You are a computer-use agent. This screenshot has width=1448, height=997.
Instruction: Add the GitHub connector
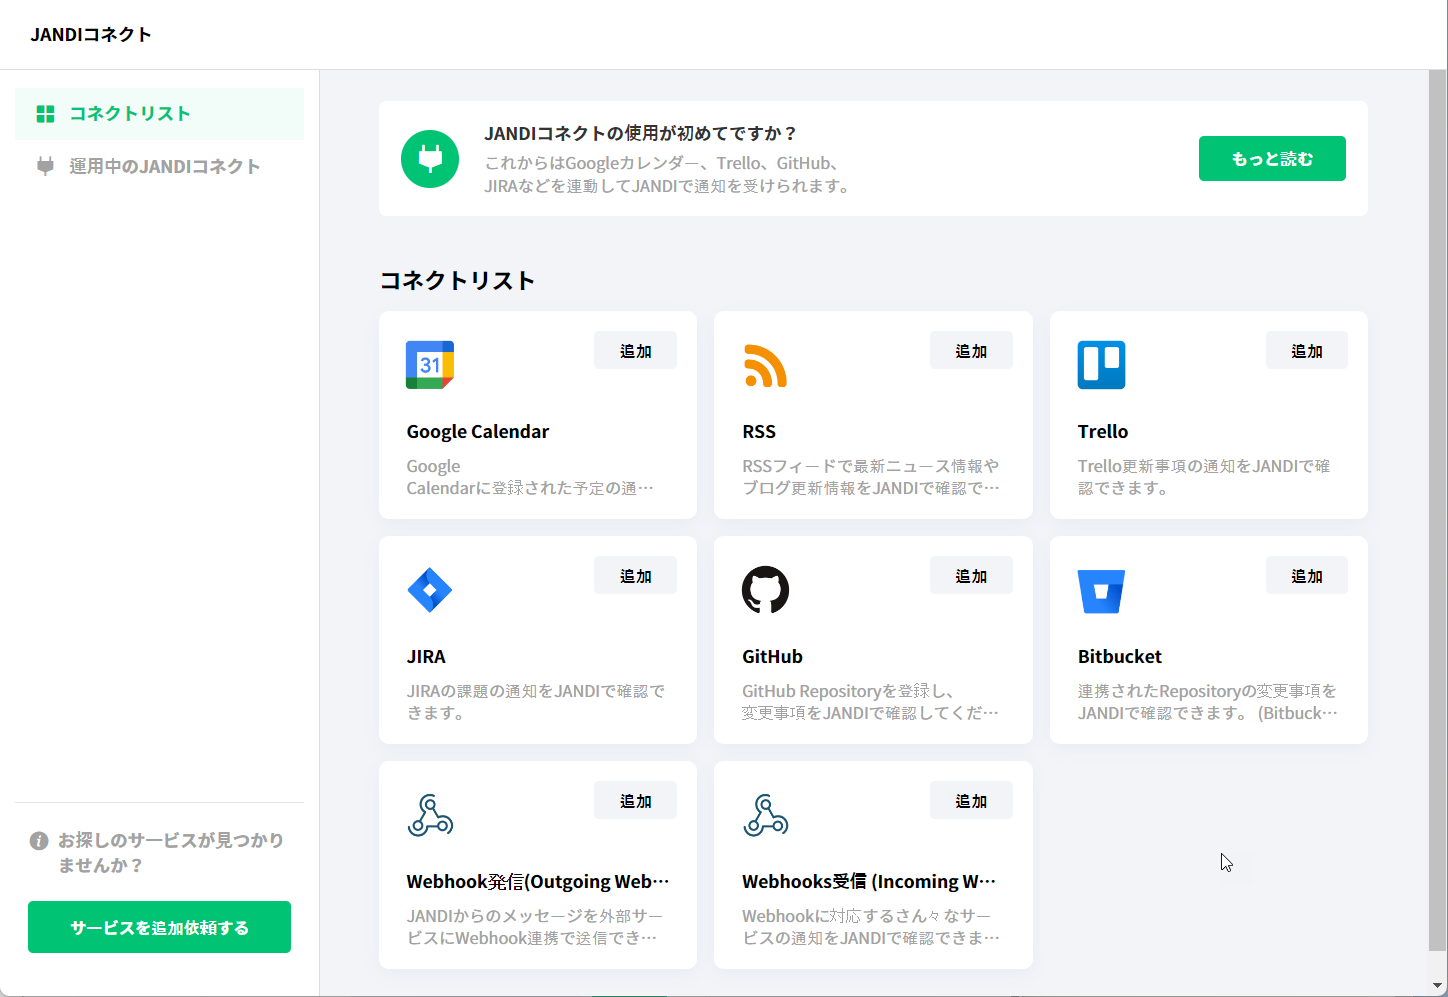point(971,576)
